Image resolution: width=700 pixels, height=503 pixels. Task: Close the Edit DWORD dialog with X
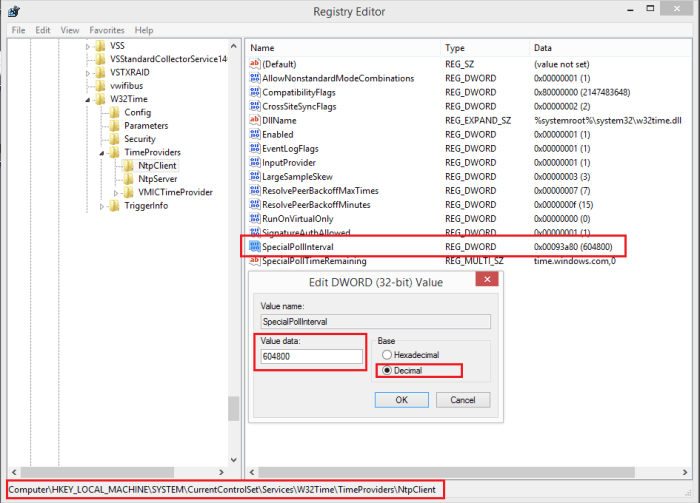click(x=487, y=279)
